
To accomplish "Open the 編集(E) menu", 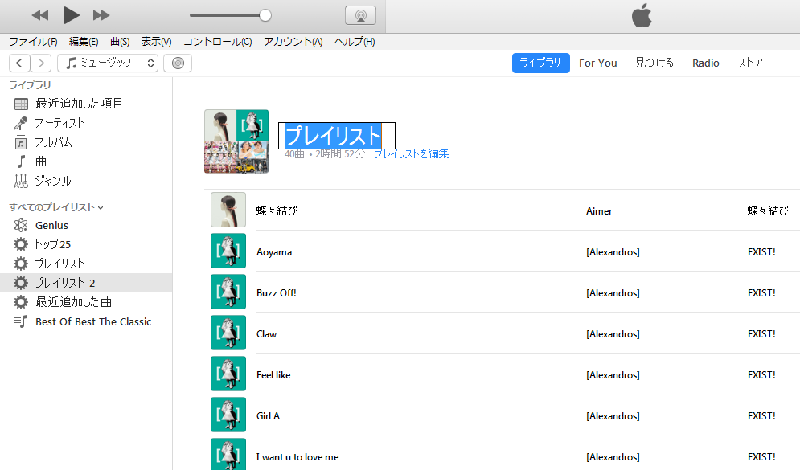I will (x=83, y=42).
